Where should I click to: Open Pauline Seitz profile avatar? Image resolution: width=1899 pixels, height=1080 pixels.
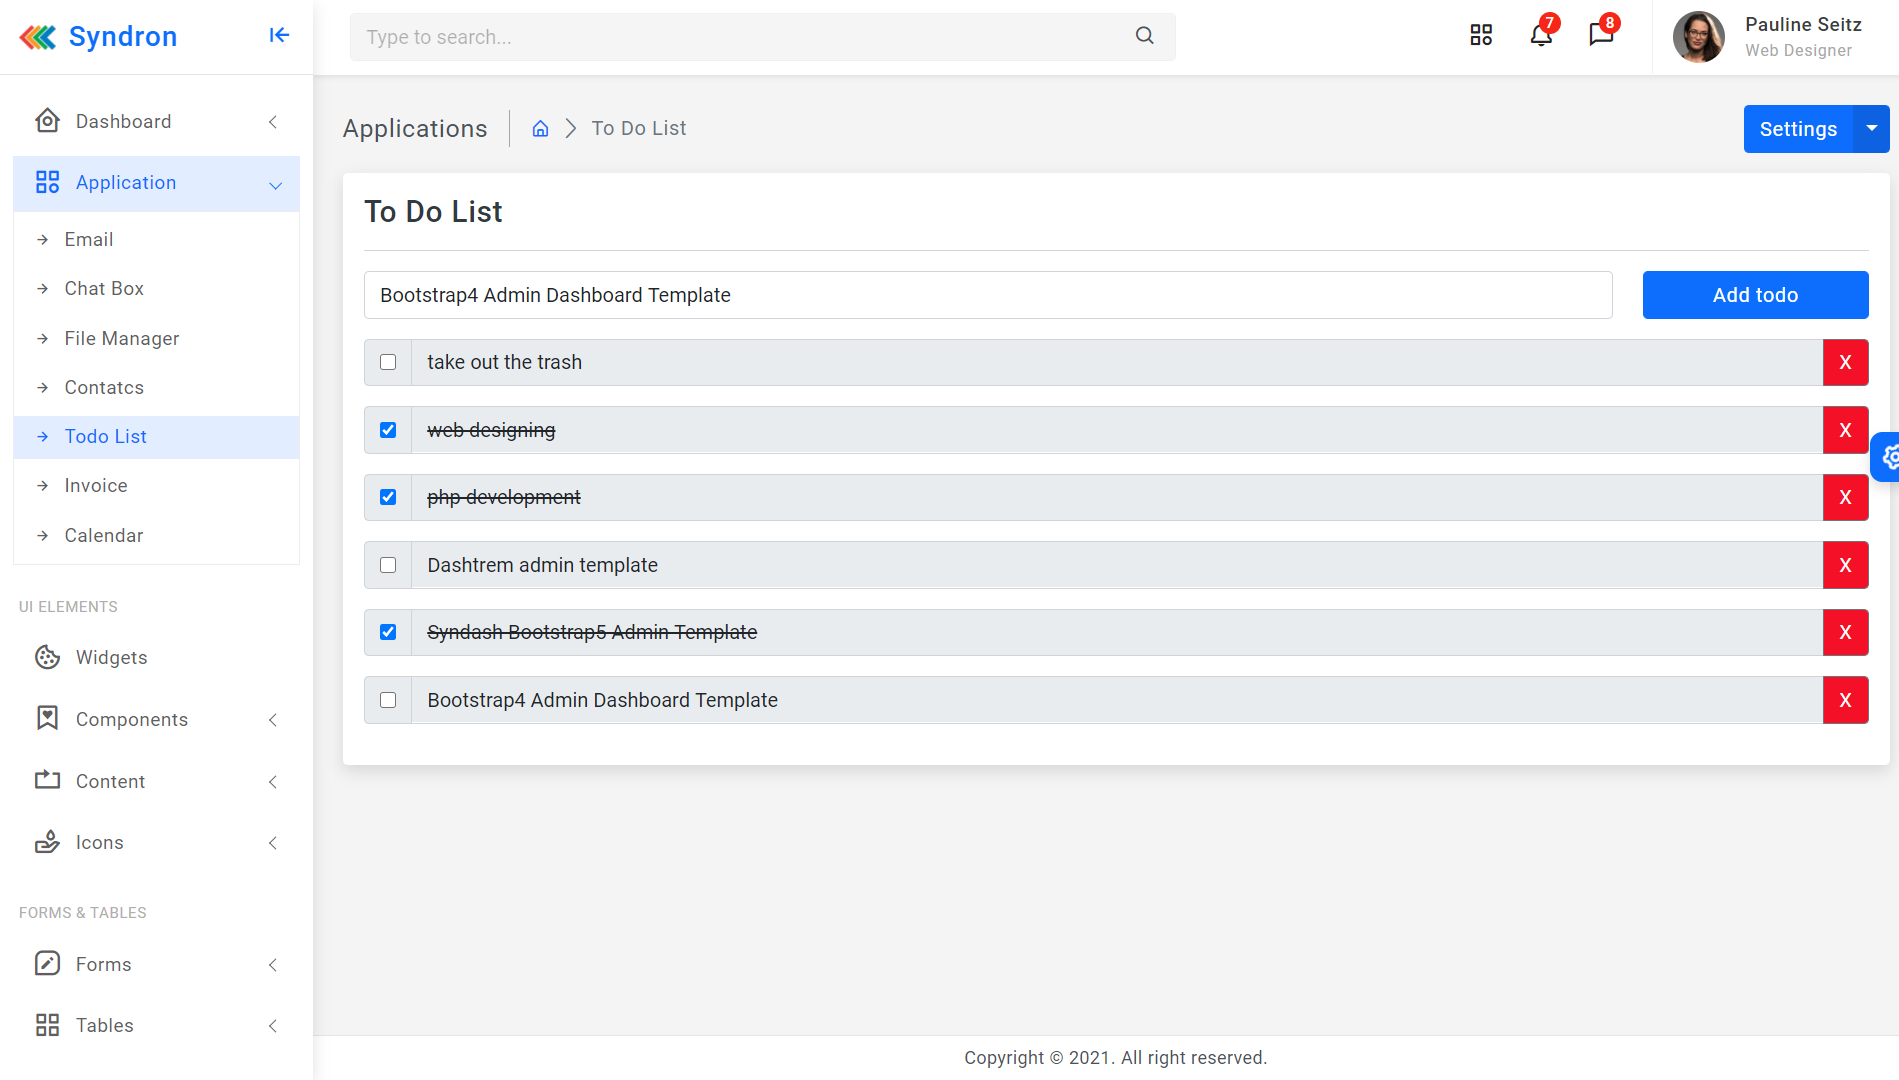[x=1698, y=37]
